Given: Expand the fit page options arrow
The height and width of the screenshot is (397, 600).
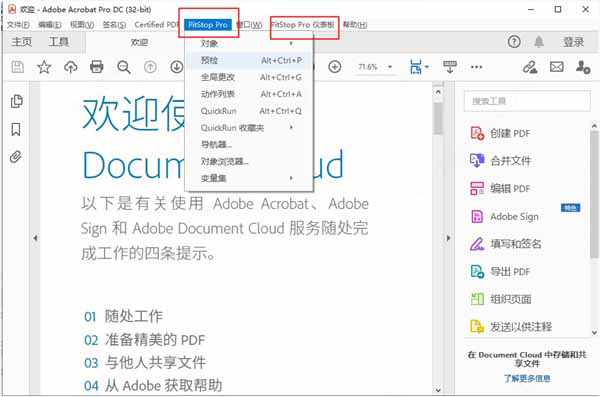Looking at the screenshot, I should 427,67.
